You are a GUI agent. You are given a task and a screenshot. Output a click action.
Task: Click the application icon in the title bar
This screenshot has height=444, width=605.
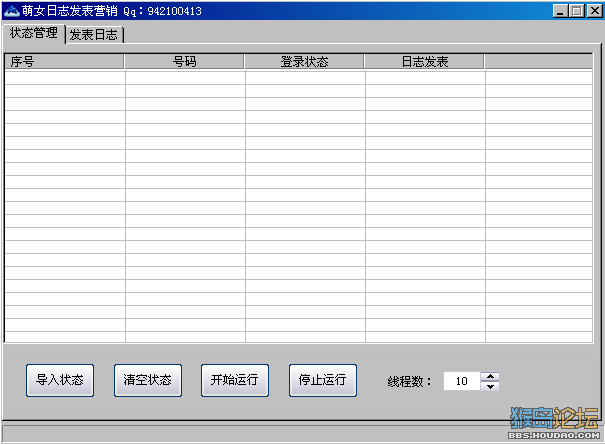11,11
